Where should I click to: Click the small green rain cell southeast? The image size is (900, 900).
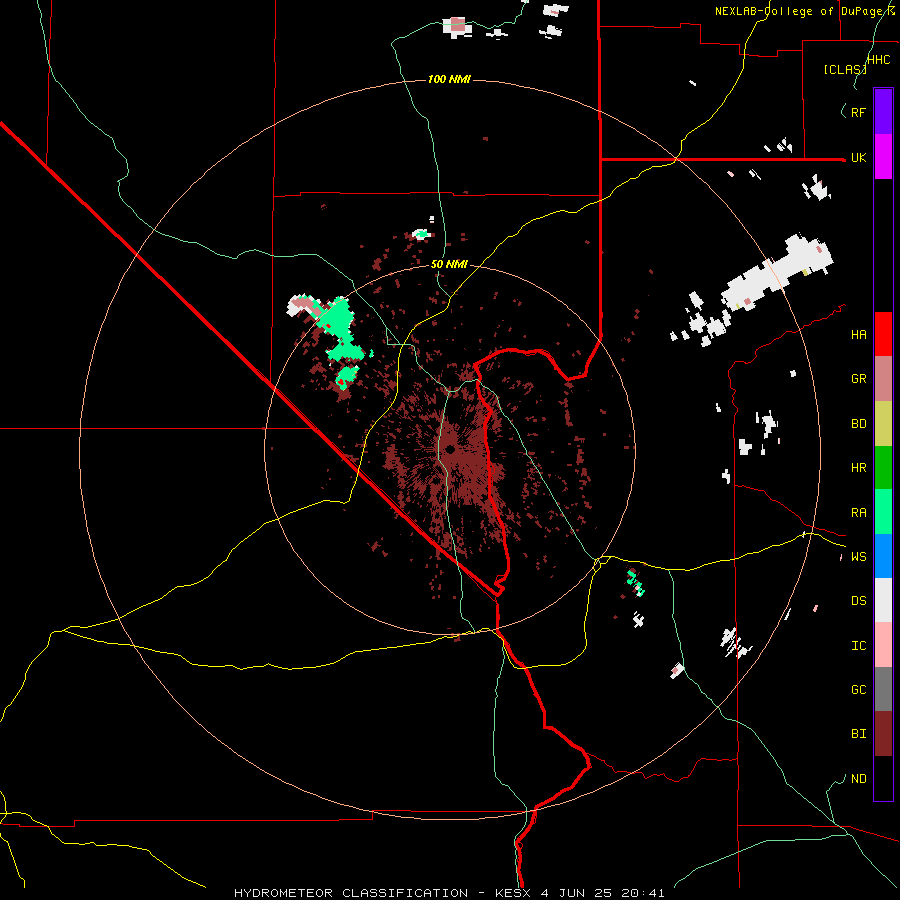tap(635, 583)
